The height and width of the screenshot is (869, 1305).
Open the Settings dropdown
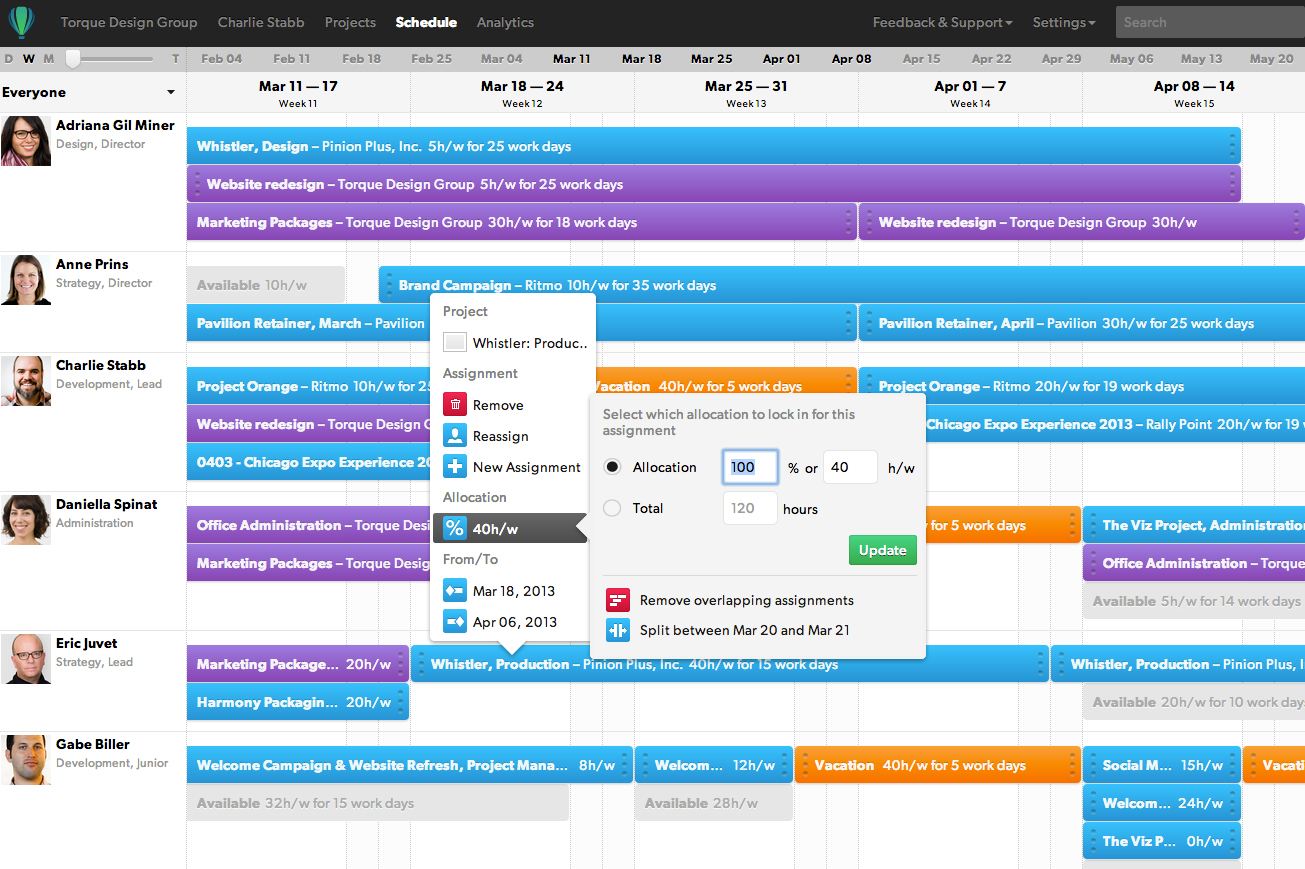tap(1063, 22)
